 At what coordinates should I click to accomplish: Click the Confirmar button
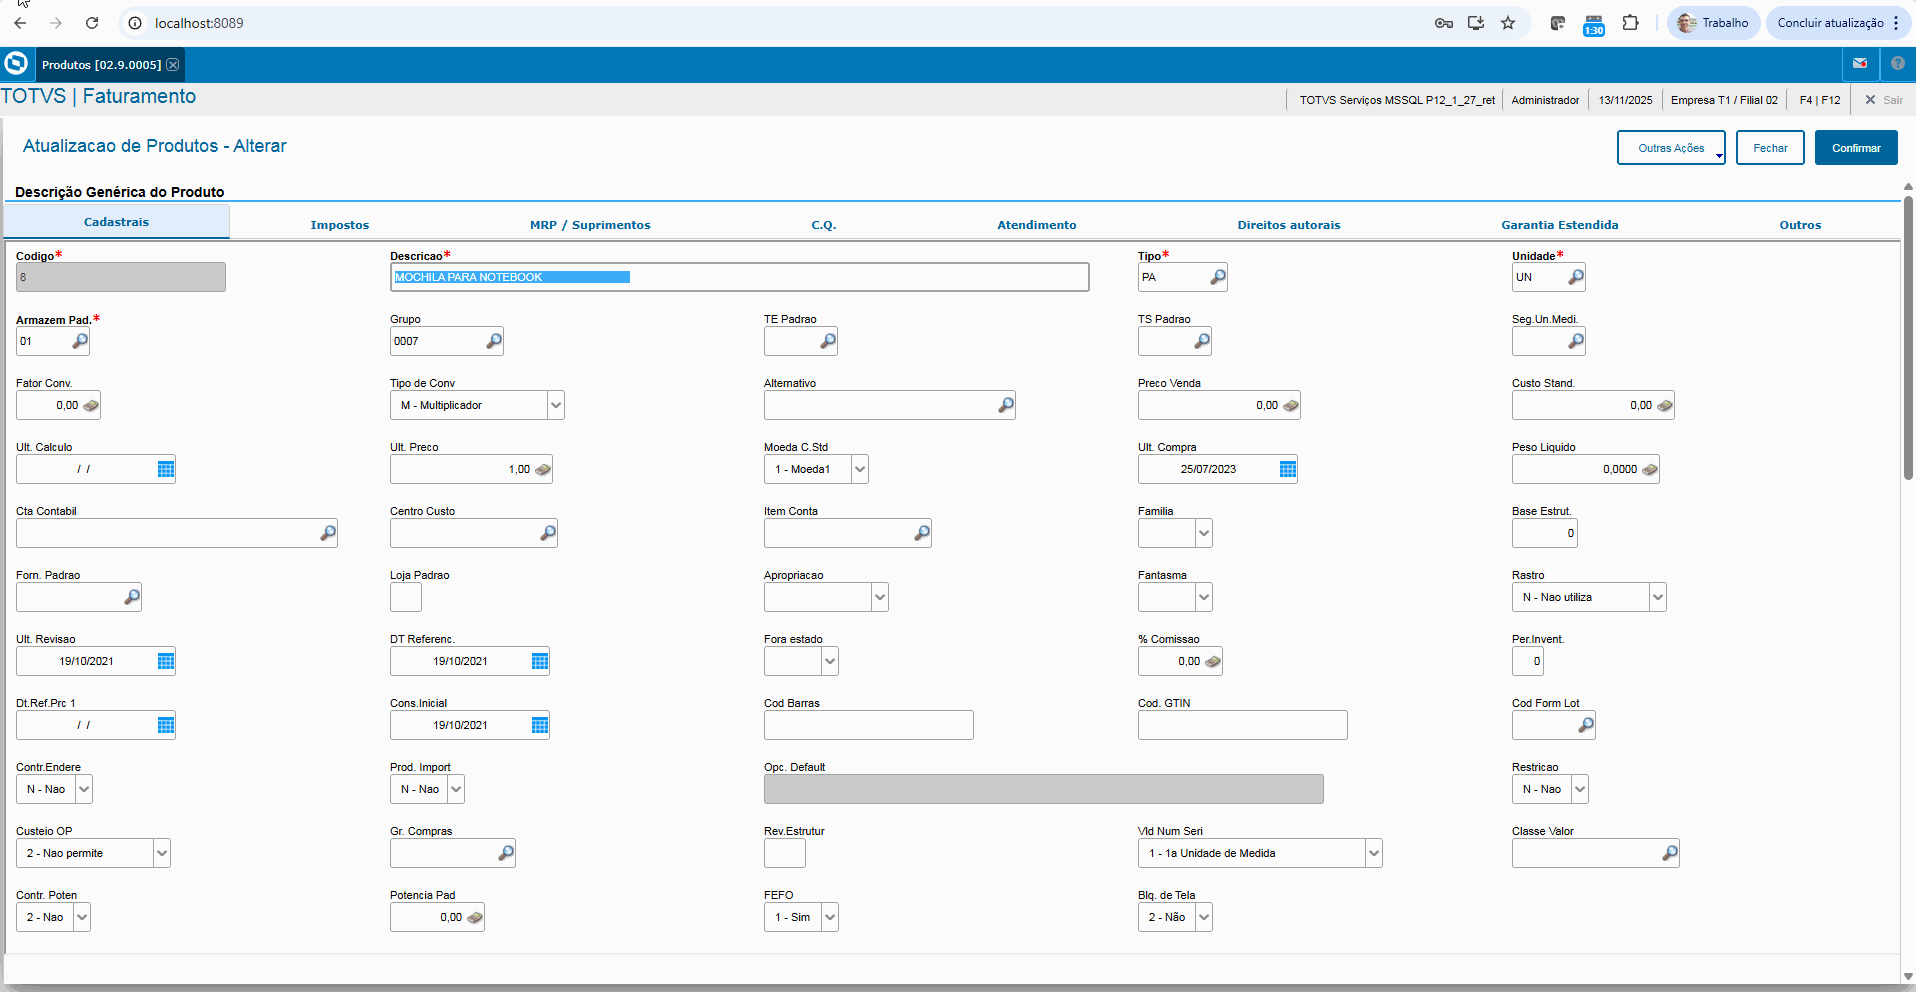1856,148
